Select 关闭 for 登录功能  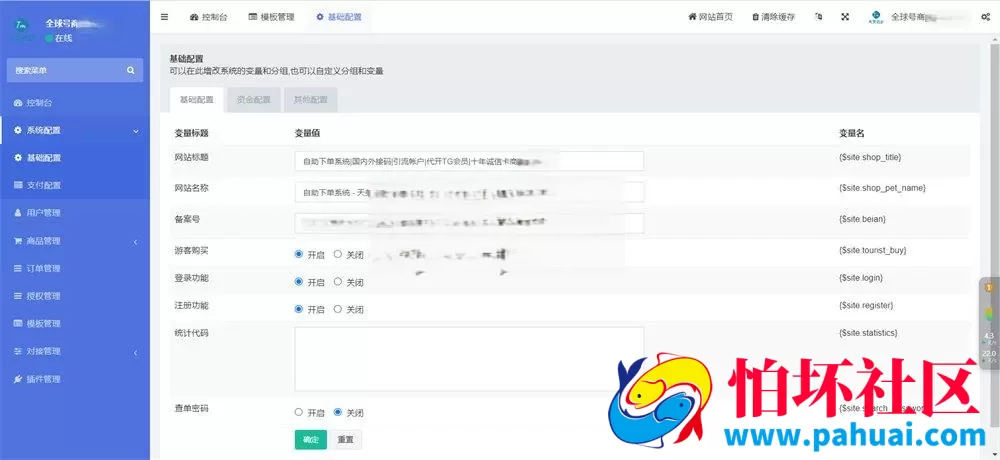tap(338, 281)
